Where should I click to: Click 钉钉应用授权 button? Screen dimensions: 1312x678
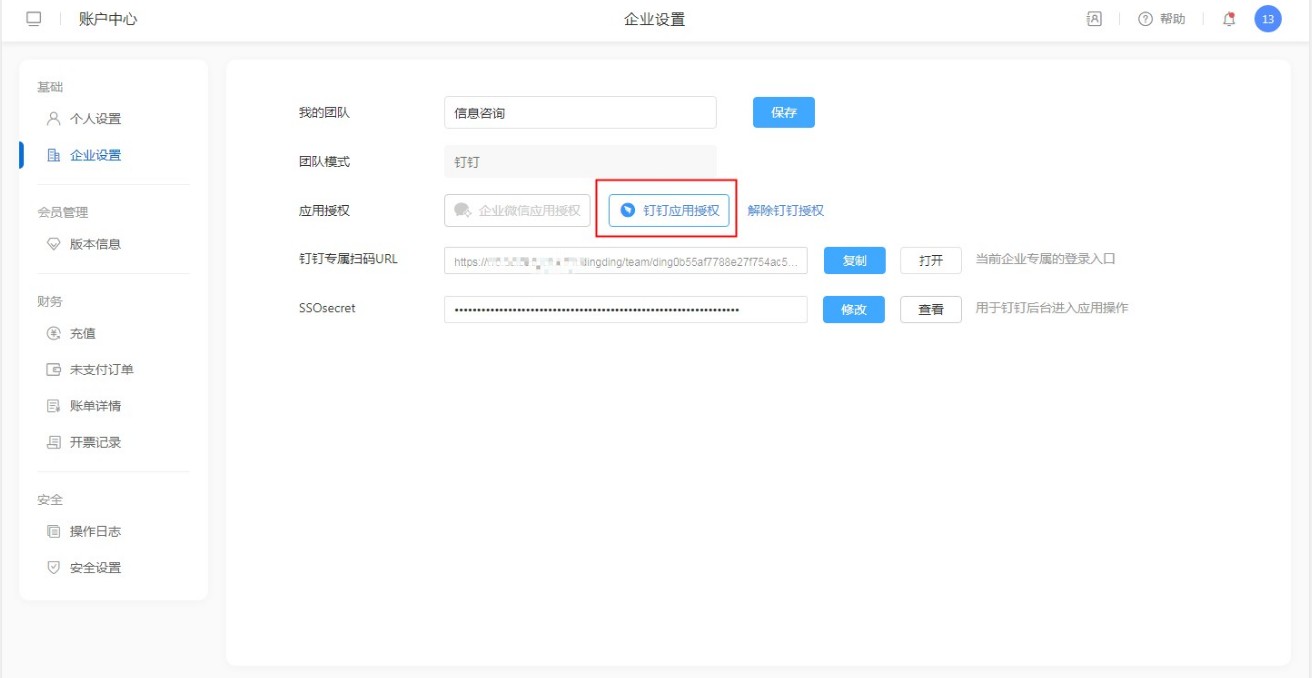tap(669, 210)
